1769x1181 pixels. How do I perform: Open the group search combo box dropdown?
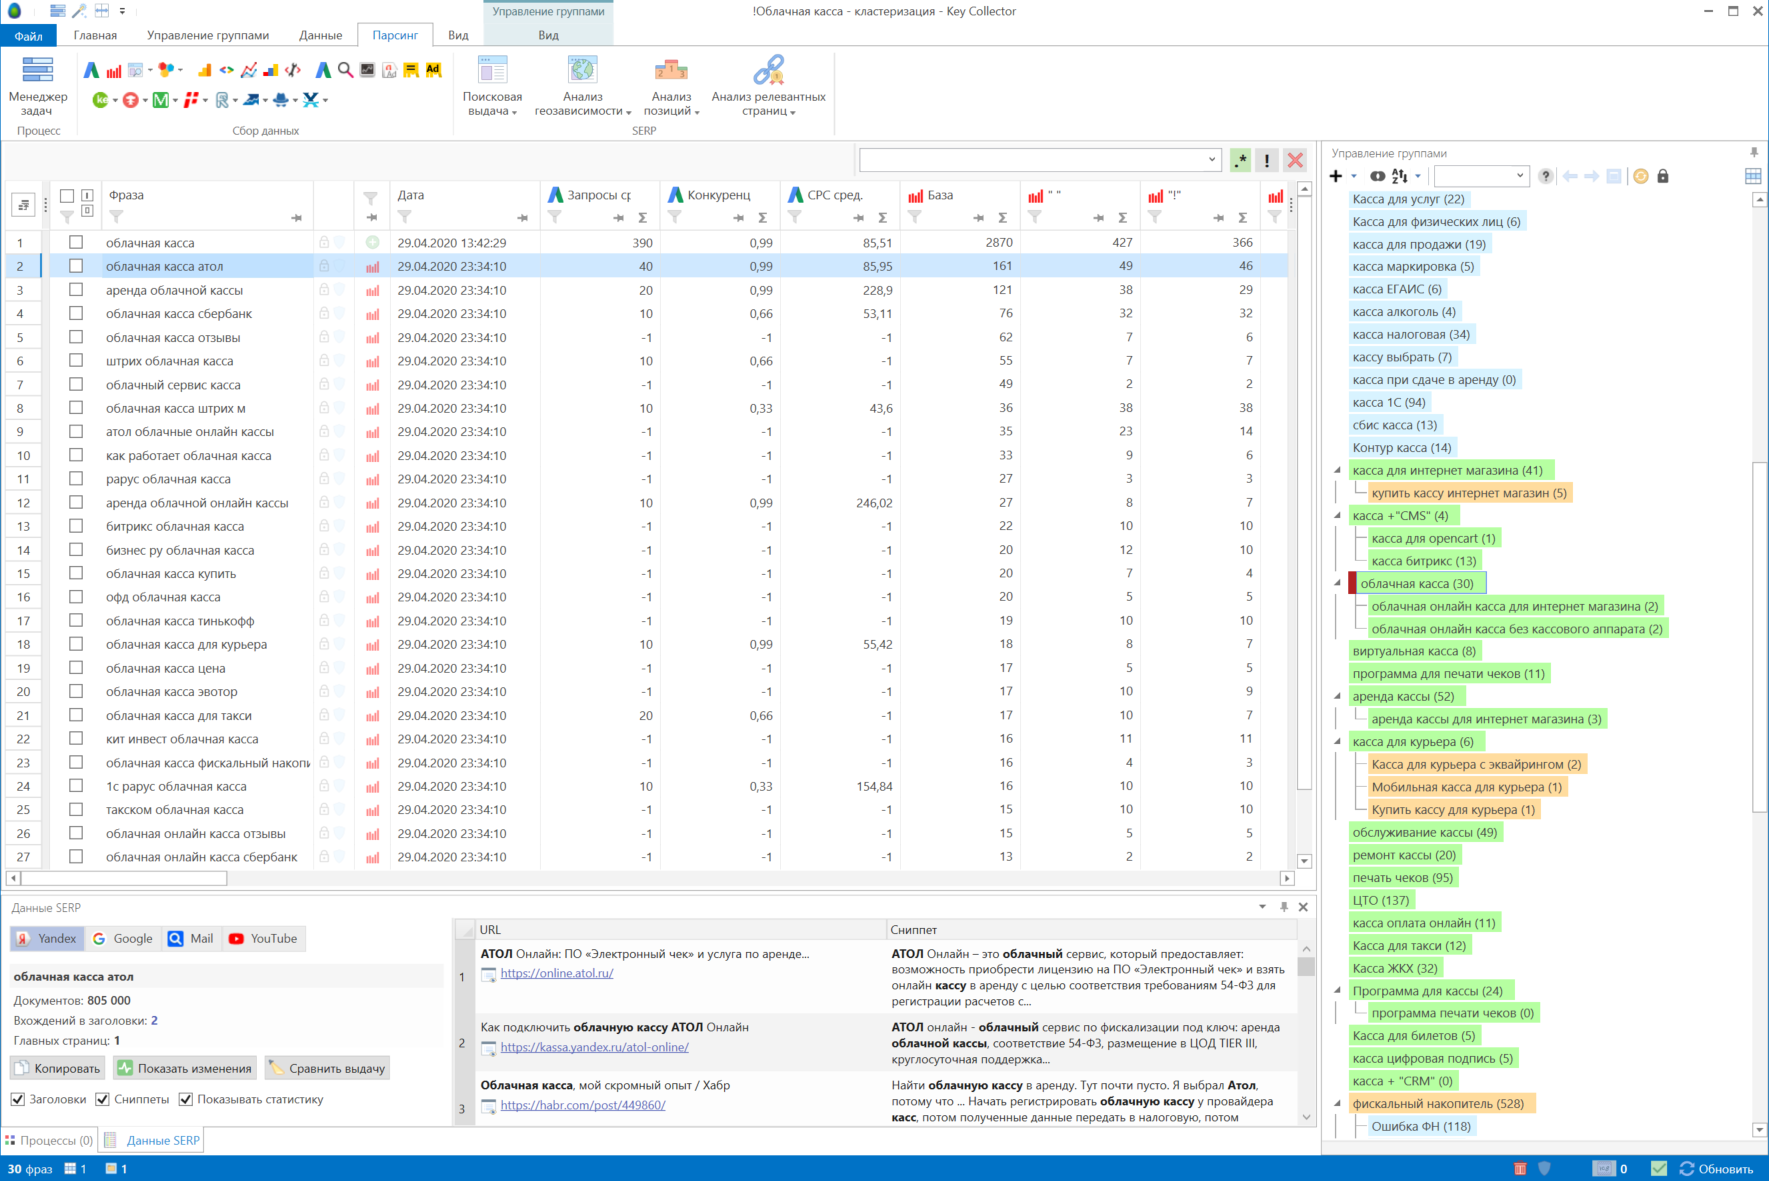point(1520,176)
